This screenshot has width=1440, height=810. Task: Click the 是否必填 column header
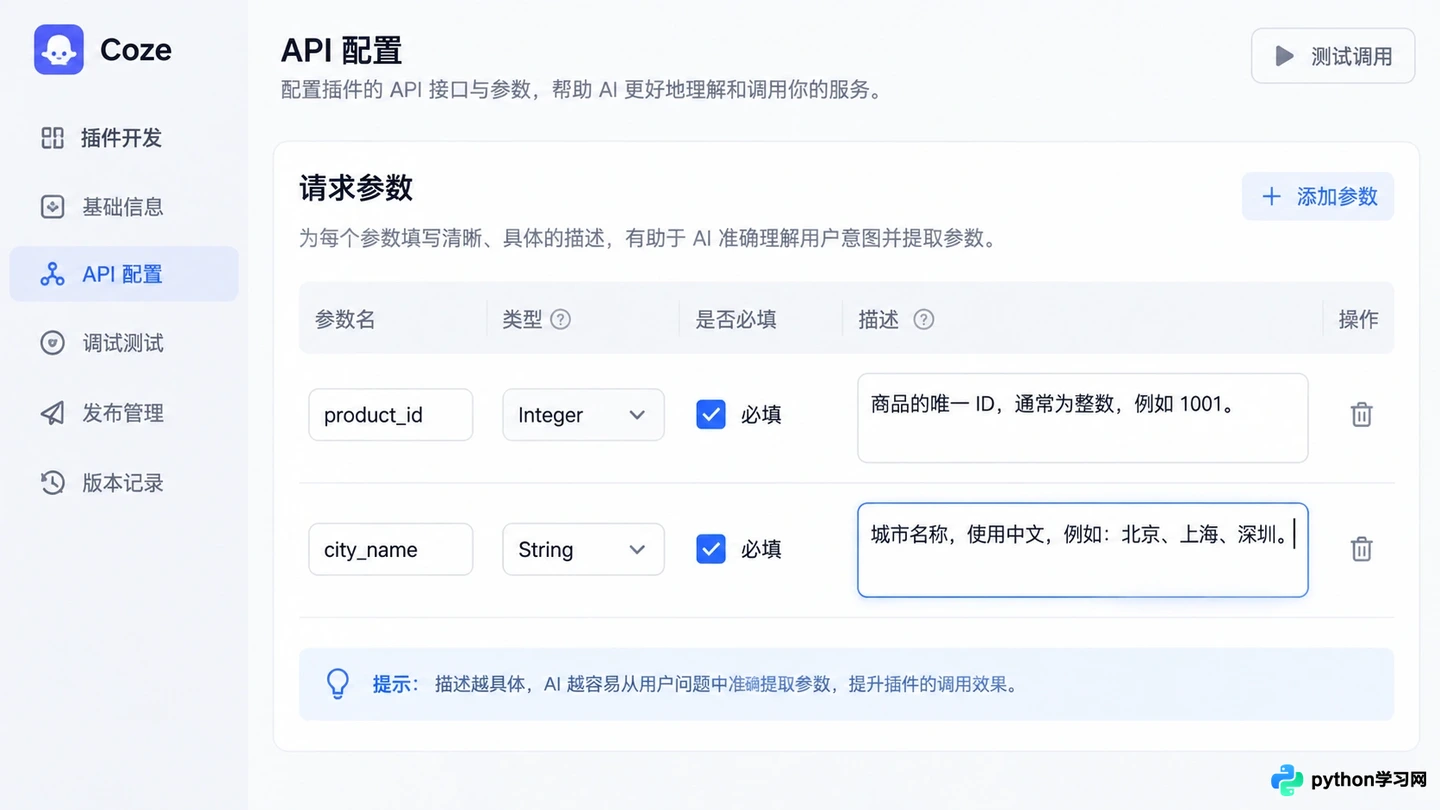point(736,320)
